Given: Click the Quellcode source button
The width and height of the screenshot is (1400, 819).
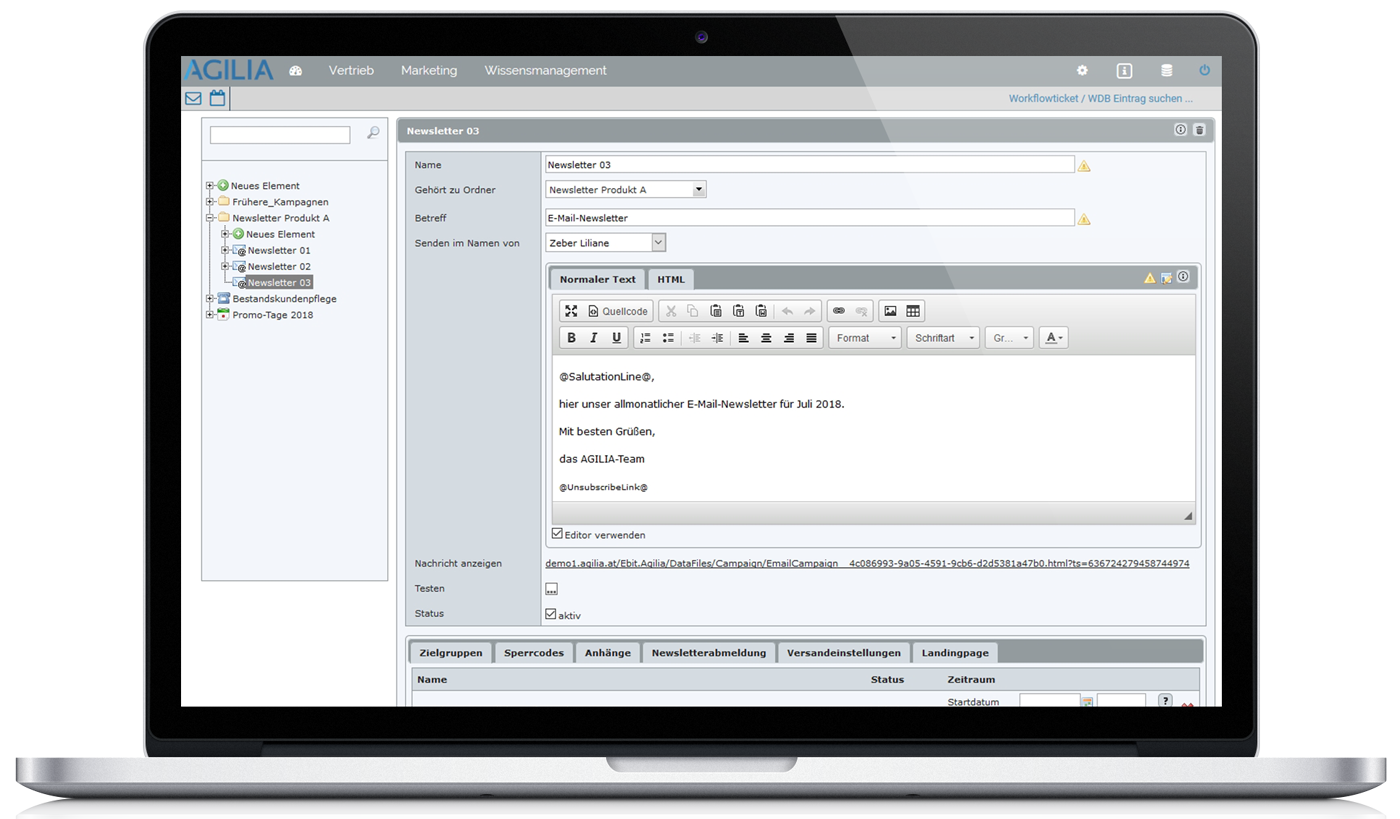Looking at the screenshot, I should click(618, 311).
